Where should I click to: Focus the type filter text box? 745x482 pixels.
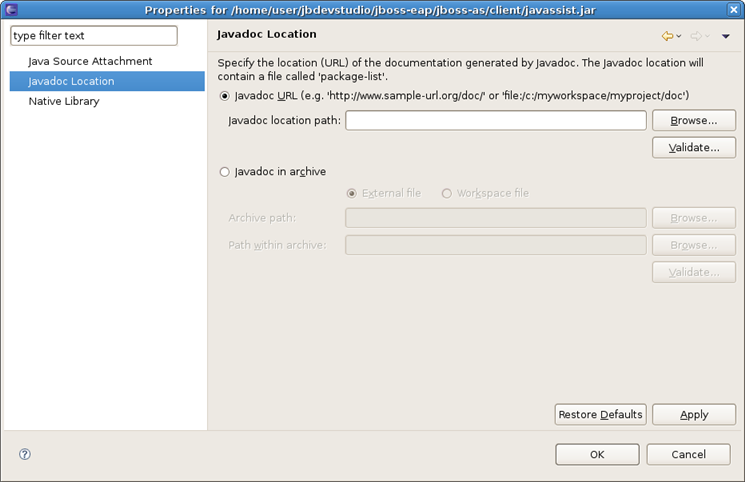coord(93,36)
